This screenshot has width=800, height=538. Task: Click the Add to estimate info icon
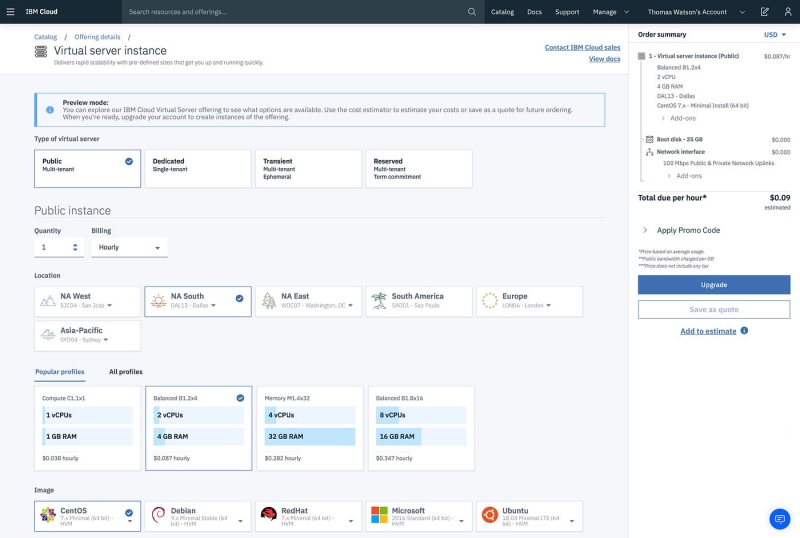click(744, 331)
